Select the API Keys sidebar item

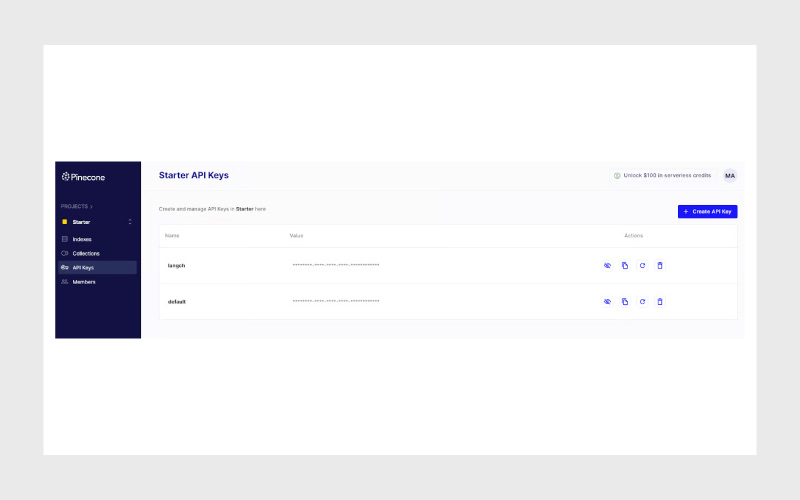coord(83,268)
